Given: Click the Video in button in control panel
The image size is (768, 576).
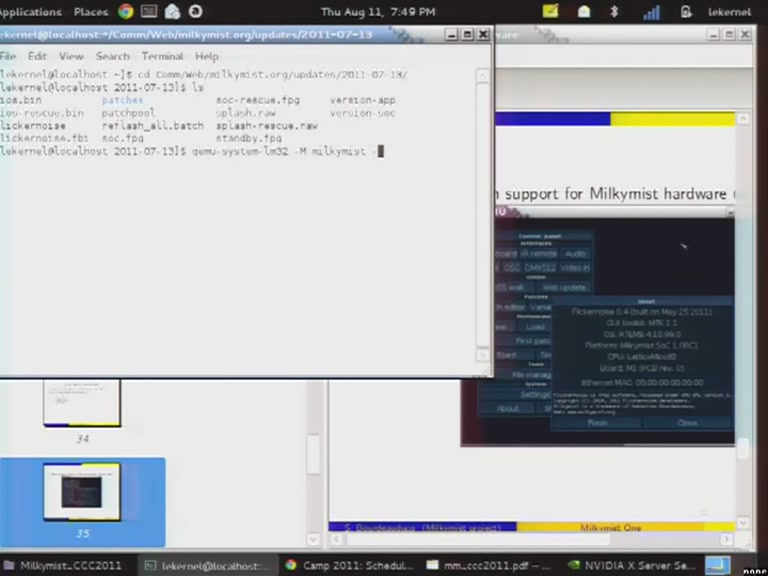Looking at the screenshot, I should (575, 268).
